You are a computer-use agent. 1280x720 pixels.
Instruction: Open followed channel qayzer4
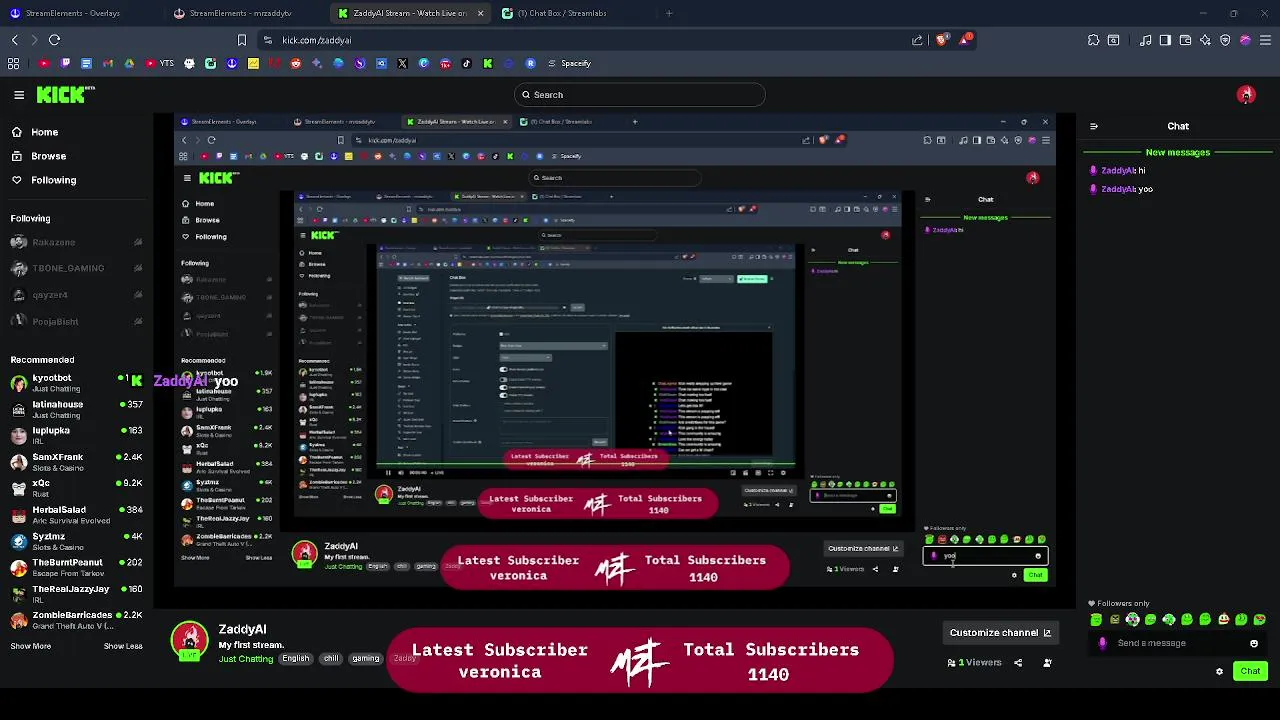click(x=75, y=295)
